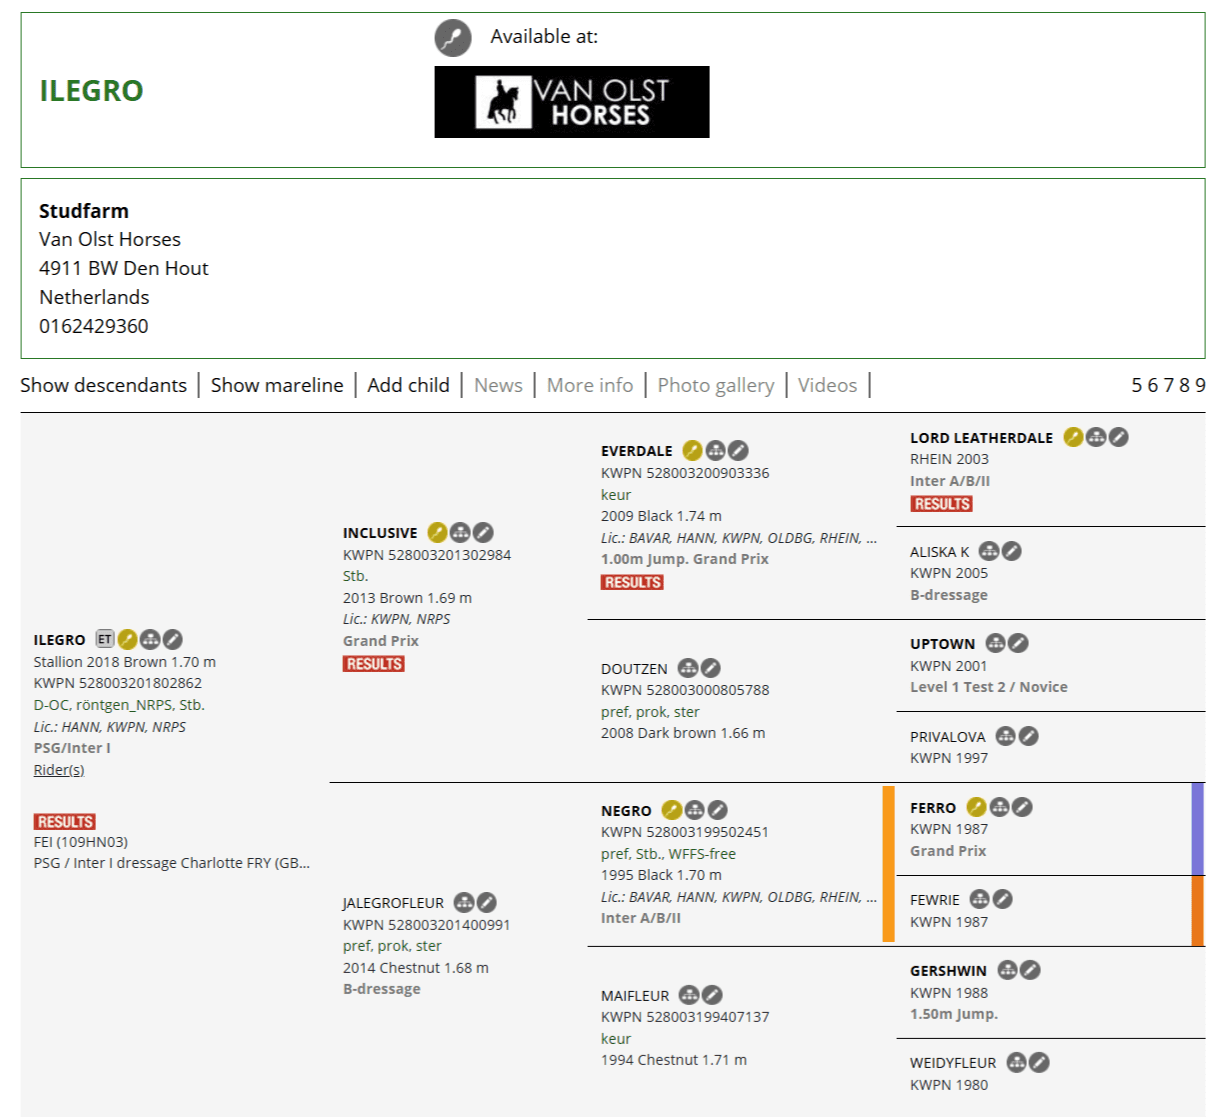Viewport: 1209px width, 1117px height.
Task: Open pedigree tree icon for UPTOWN
Action: 995,643
